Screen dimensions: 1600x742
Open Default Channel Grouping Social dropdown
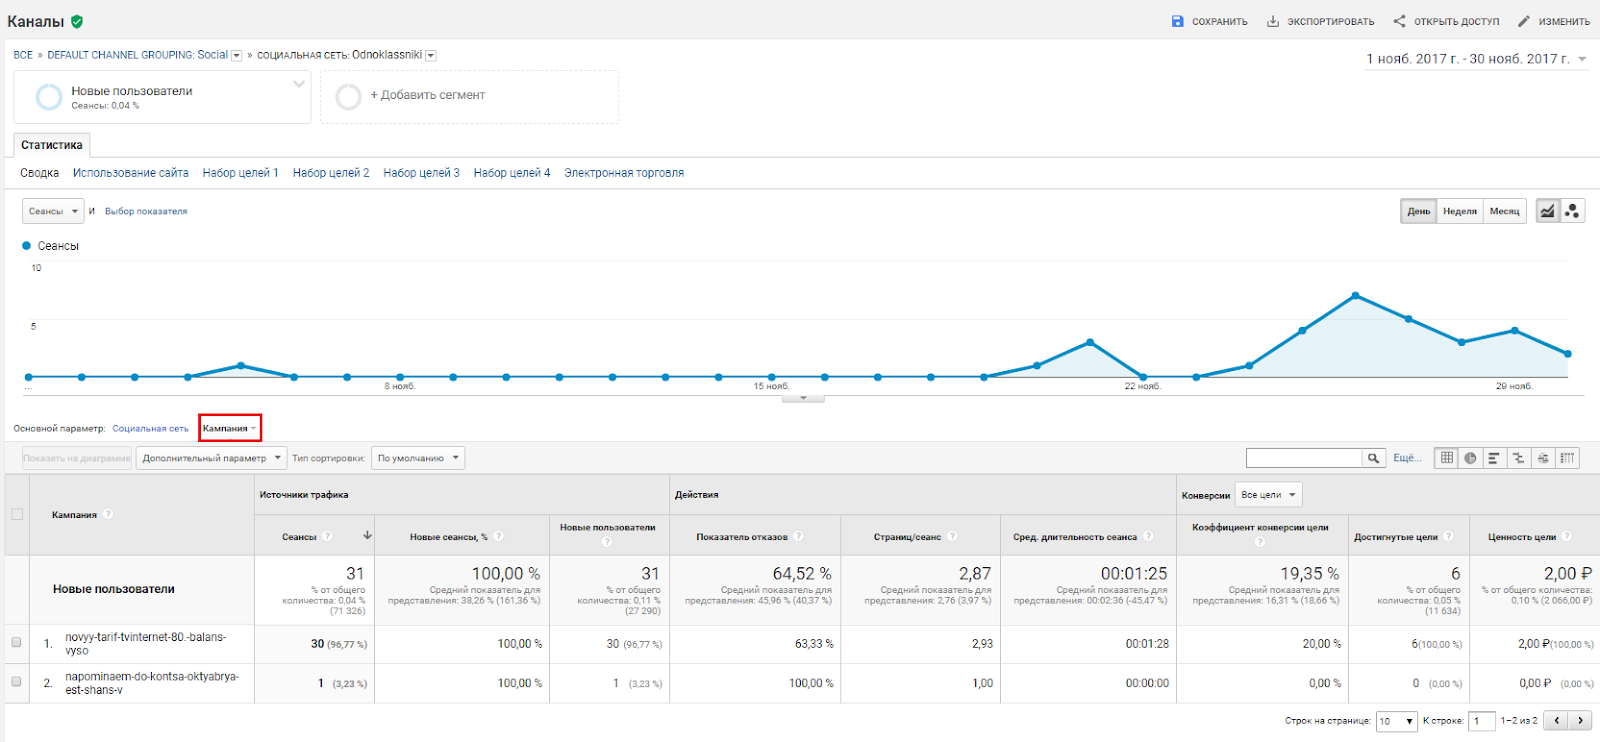pyautogui.click(x=237, y=56)
